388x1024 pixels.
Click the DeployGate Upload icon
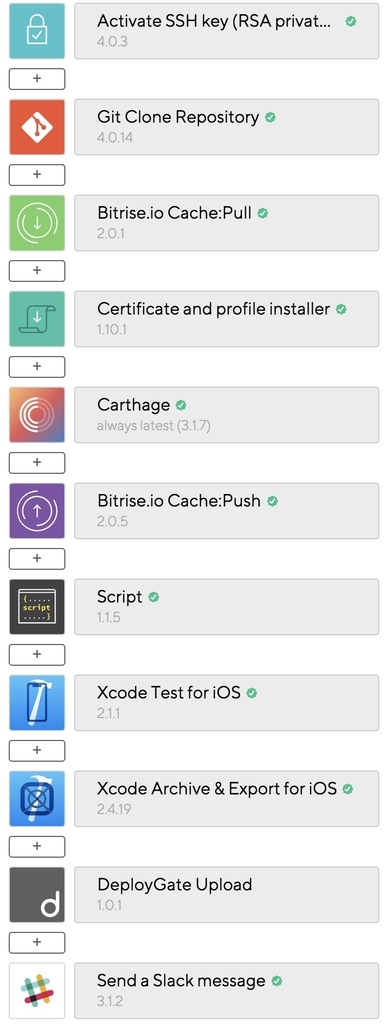point(37,895)
